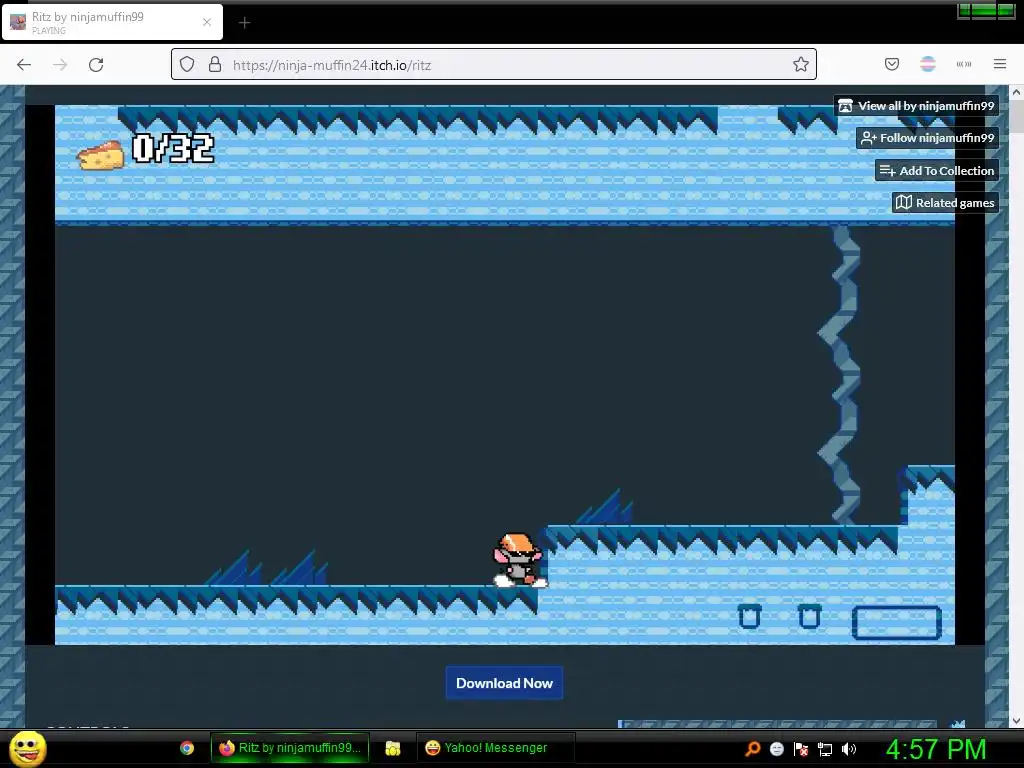Reload the page with the refresh icon
This screenshot has width=1024, height=768.
click(x=96, y=65)
